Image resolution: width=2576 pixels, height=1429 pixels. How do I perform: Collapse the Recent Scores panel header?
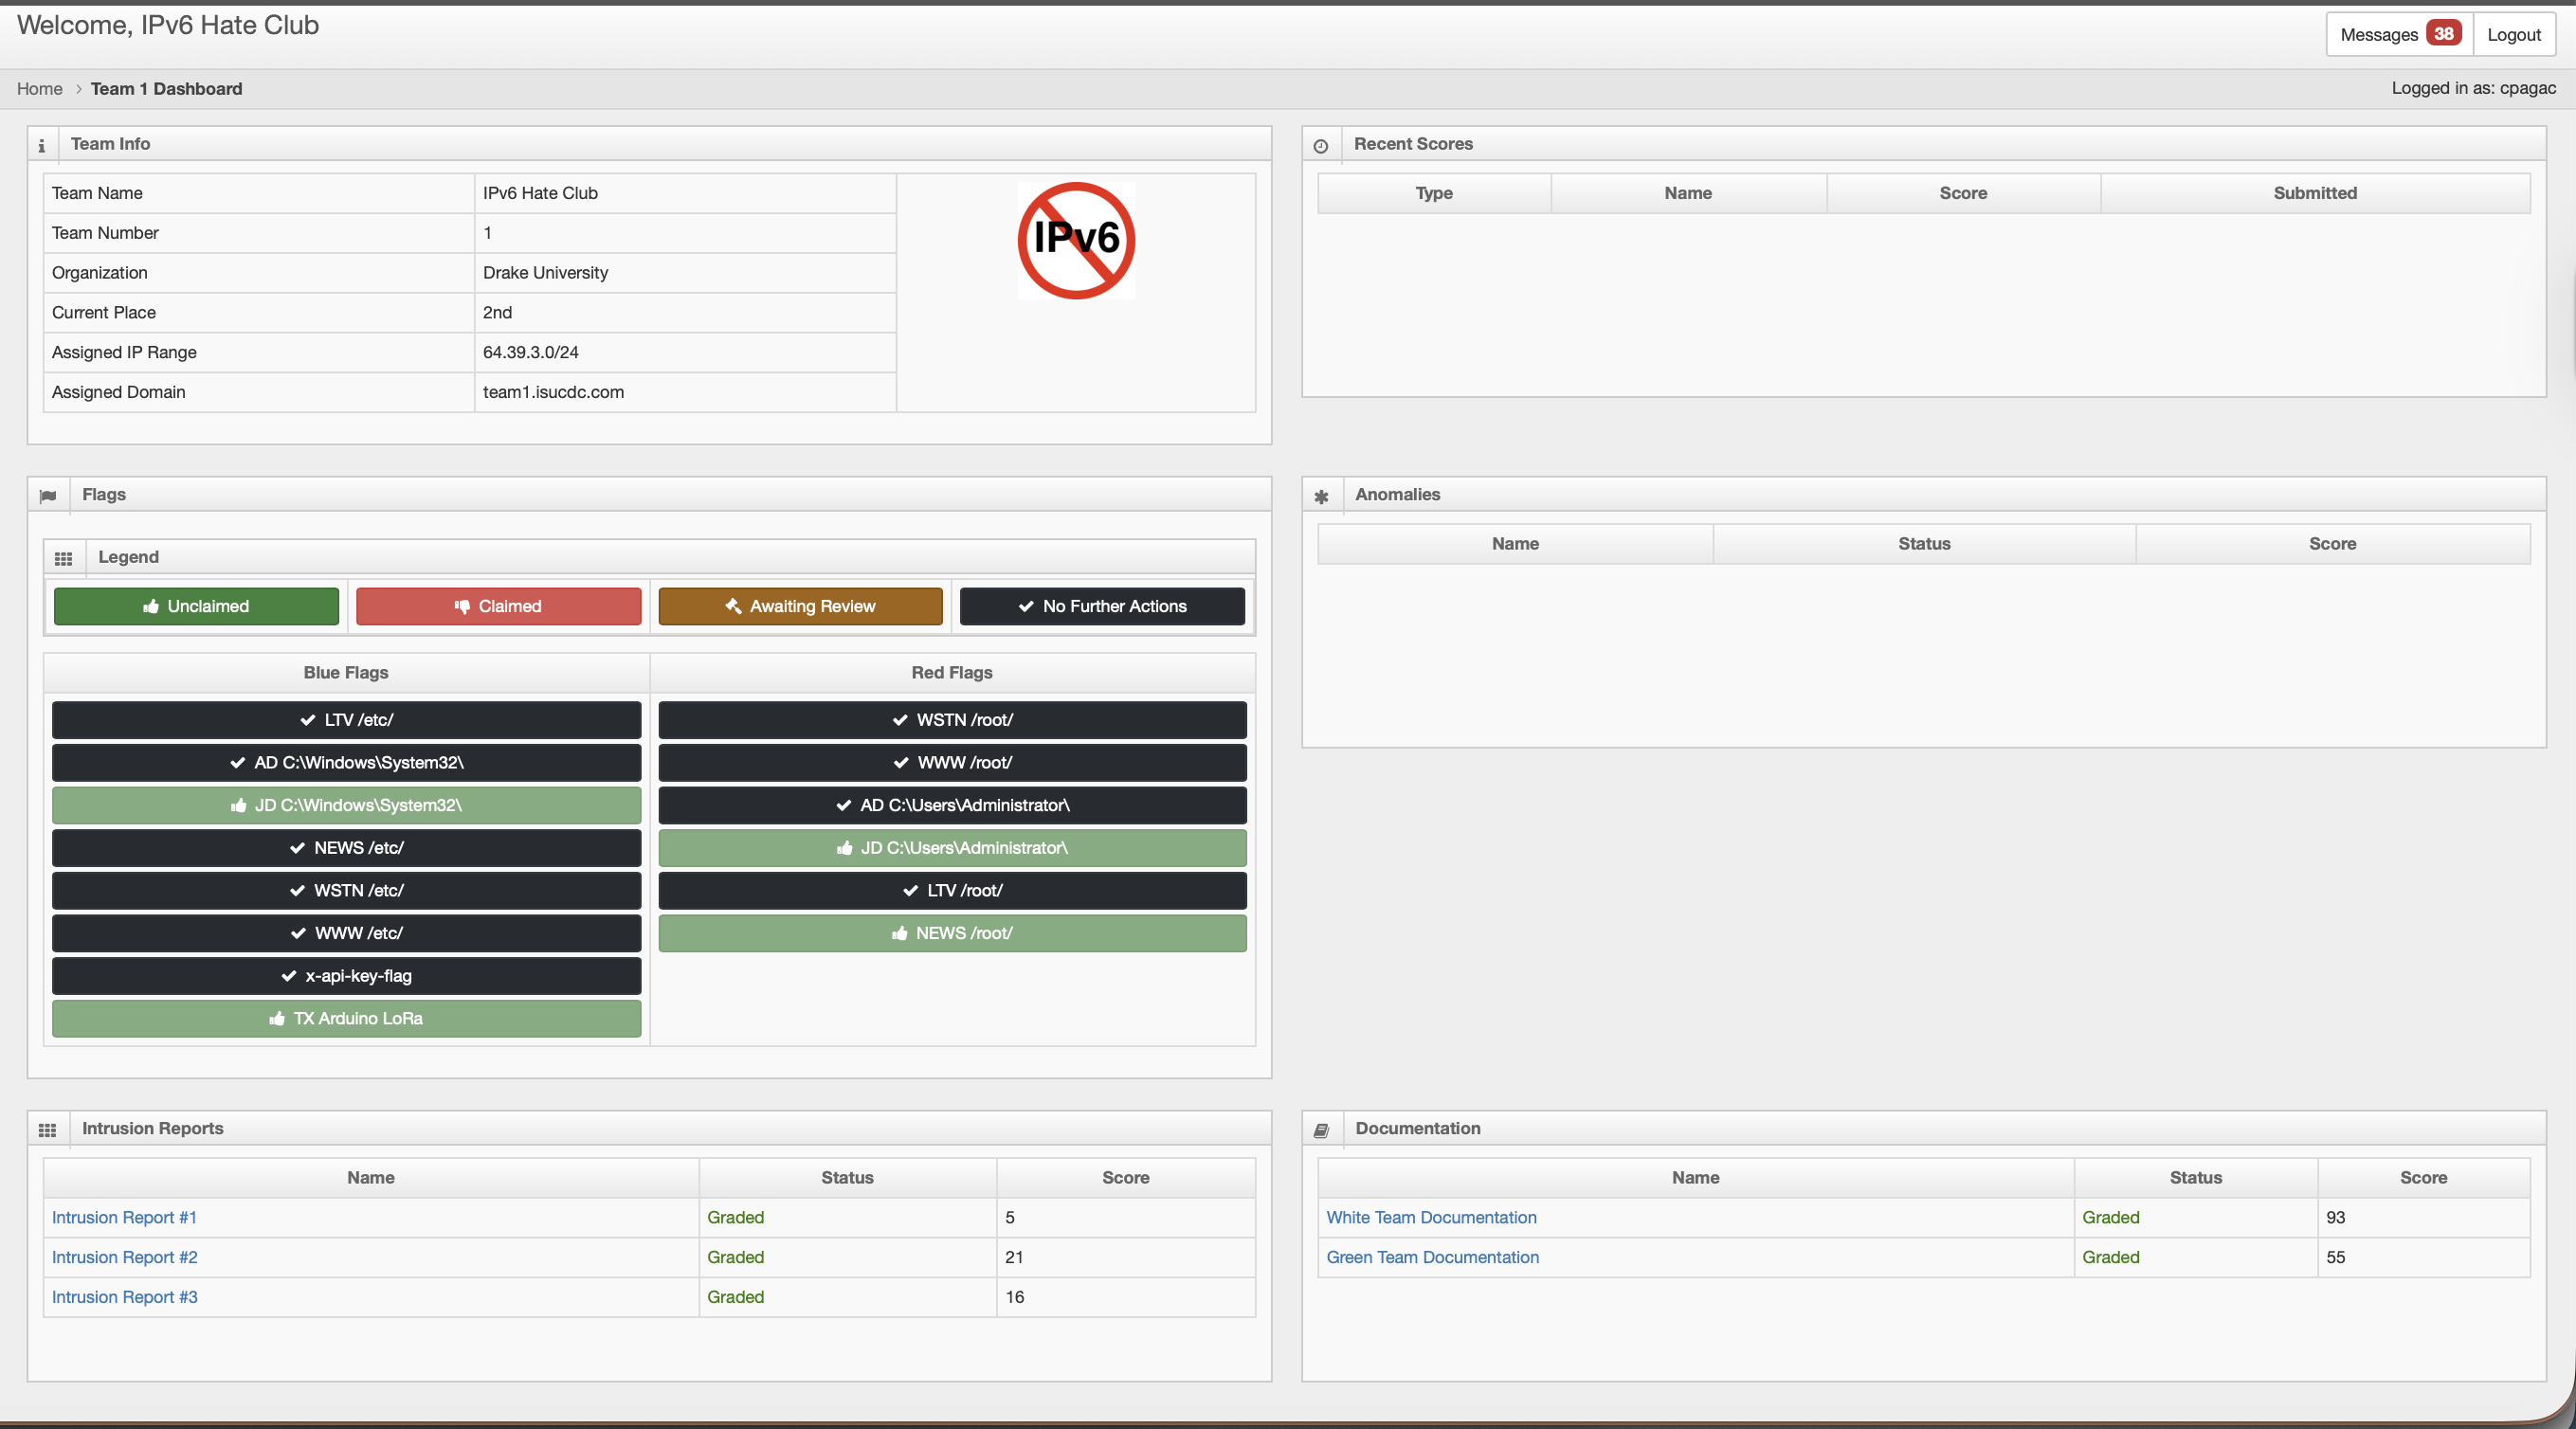point(1412,143)
